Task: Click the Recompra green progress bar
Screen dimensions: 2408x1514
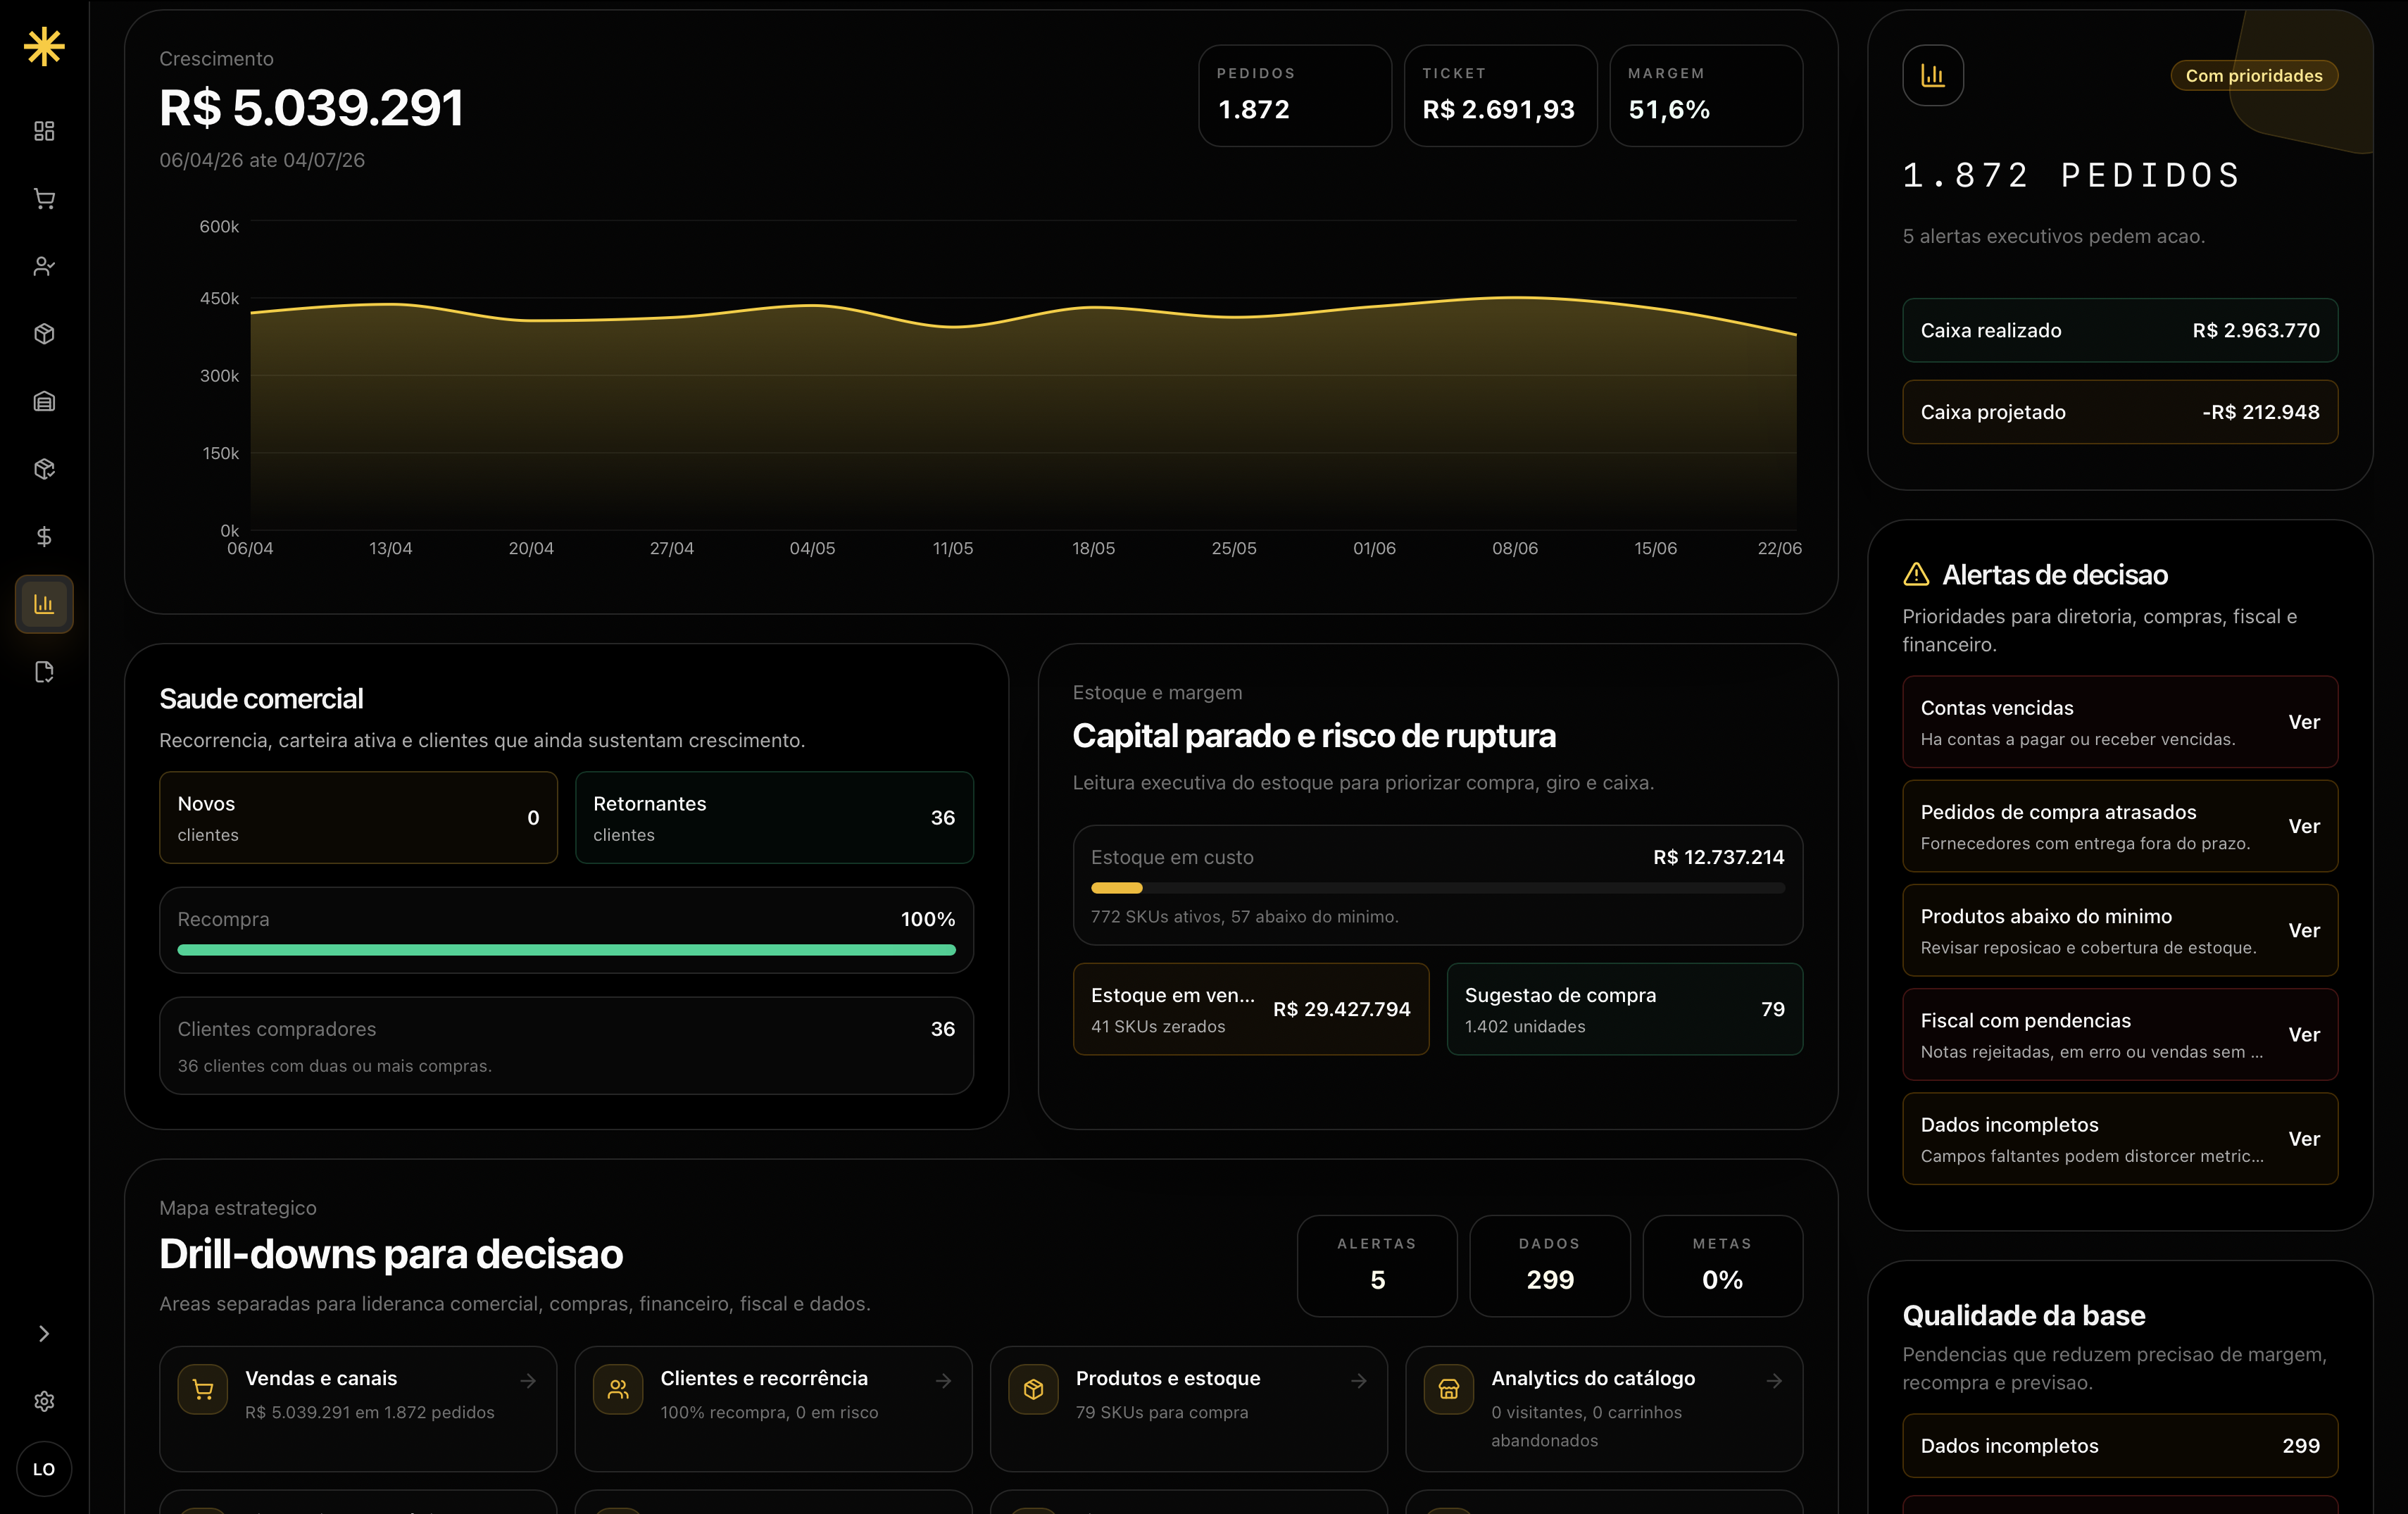Action: (x=566, y=949)
